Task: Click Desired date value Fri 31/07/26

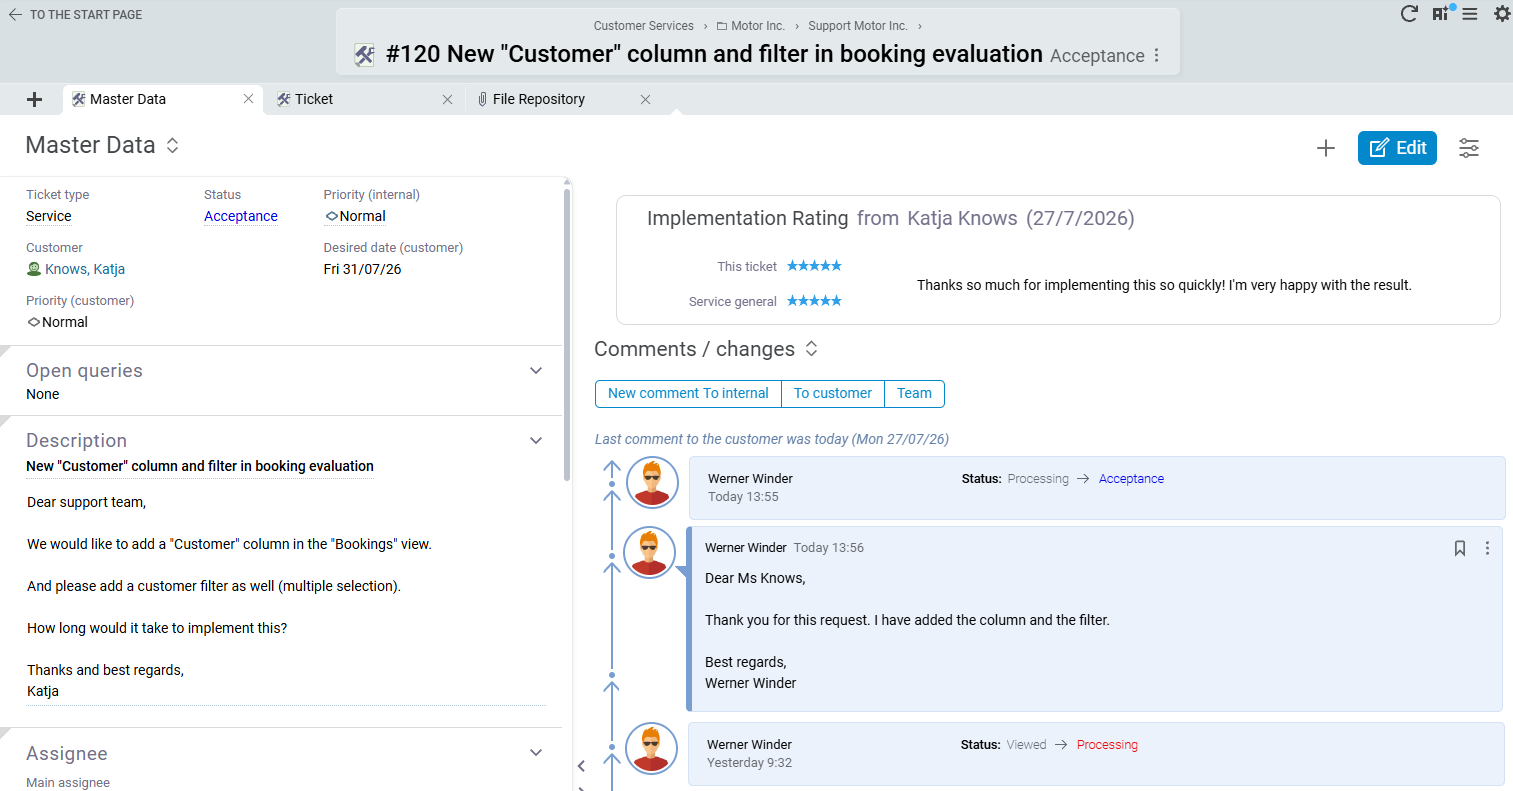Action: point(362,269)
